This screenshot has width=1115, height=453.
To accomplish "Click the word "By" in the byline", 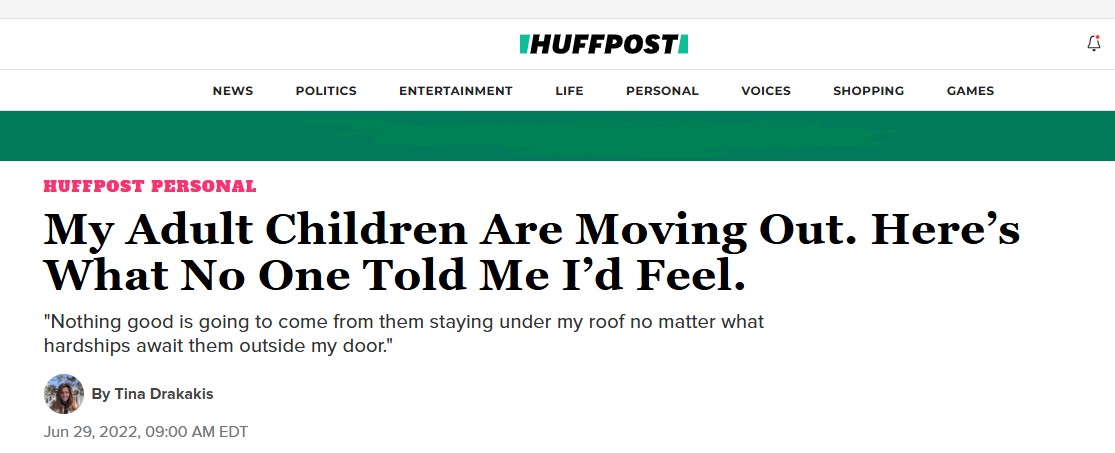I will [x=100, y=394].
